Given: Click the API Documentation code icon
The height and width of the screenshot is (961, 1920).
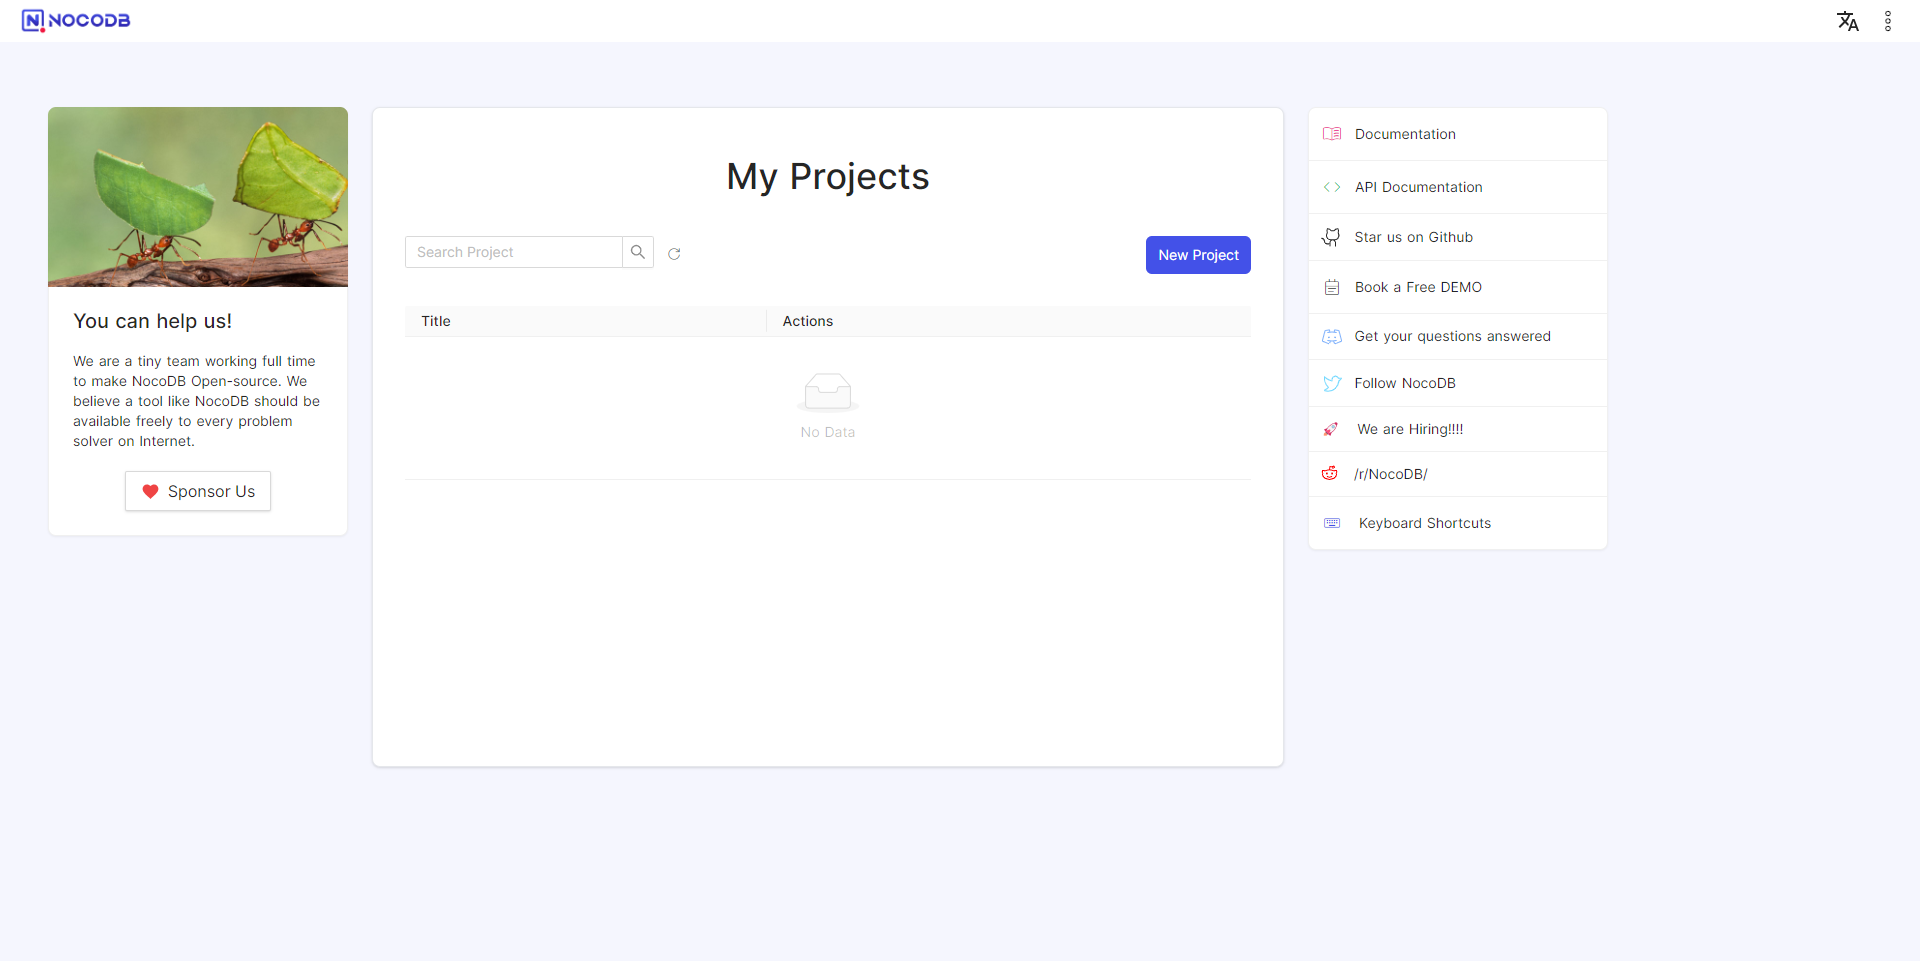Looking at the screenshot, I should pos(1332,187).
